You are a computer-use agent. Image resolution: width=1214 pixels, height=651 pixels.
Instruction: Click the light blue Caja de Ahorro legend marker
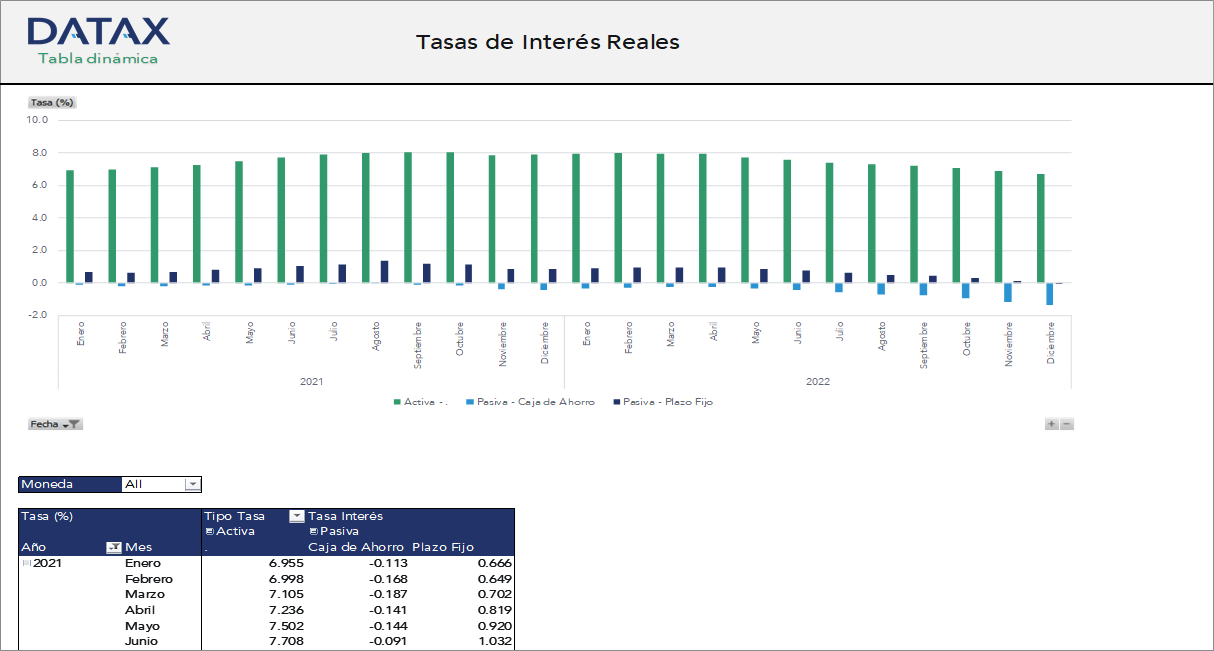tap(469, 402)
